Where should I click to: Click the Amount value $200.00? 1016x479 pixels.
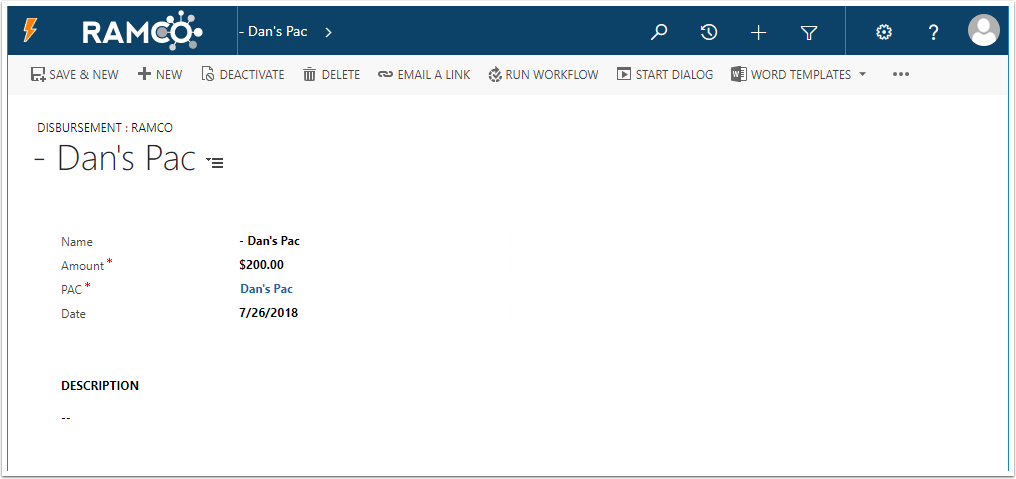tap(261, 264)
